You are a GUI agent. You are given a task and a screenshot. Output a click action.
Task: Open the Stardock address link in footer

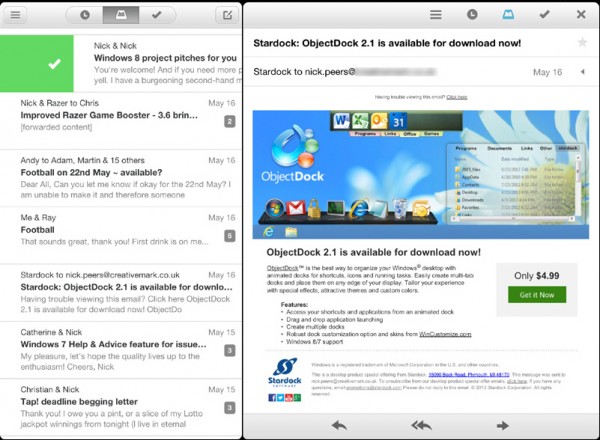pos(469,375)
